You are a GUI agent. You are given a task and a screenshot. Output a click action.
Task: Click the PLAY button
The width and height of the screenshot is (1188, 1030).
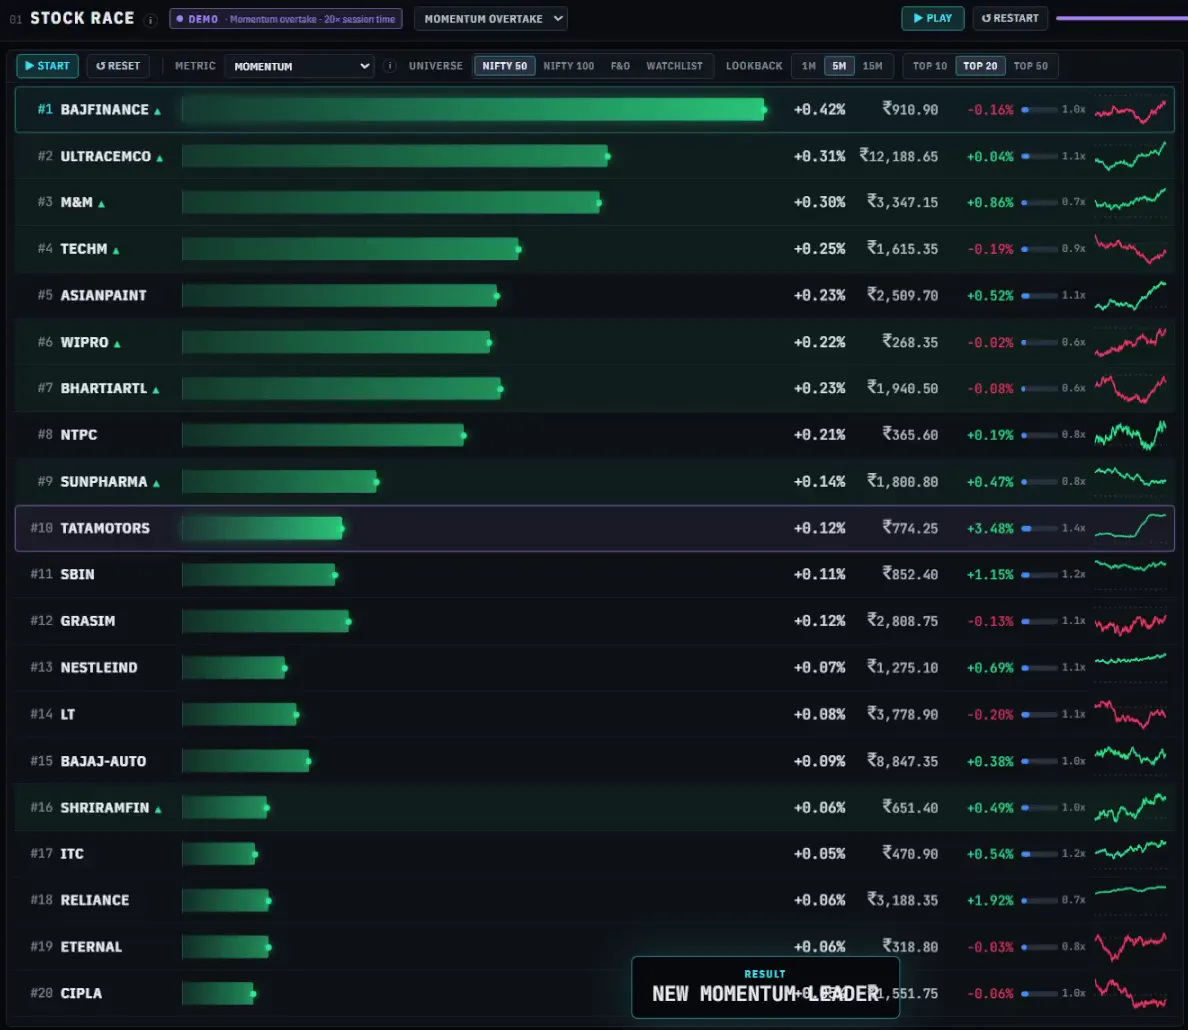[933, 18]
